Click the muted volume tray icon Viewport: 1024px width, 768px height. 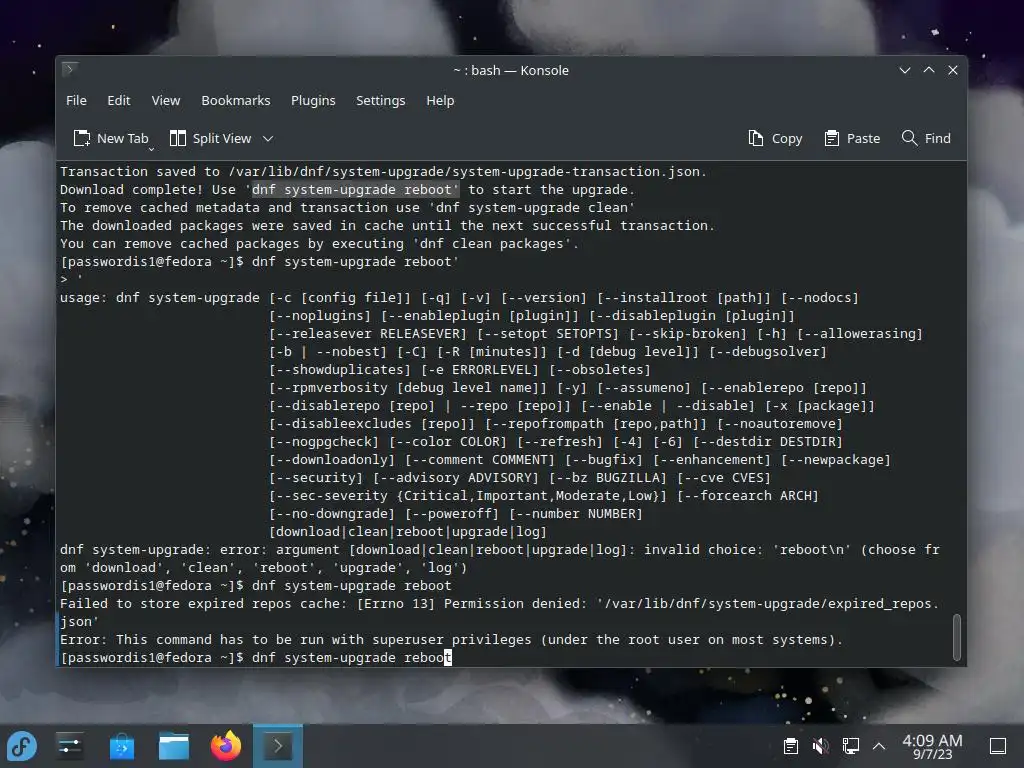pyautogui.click(x=820, y=746)
